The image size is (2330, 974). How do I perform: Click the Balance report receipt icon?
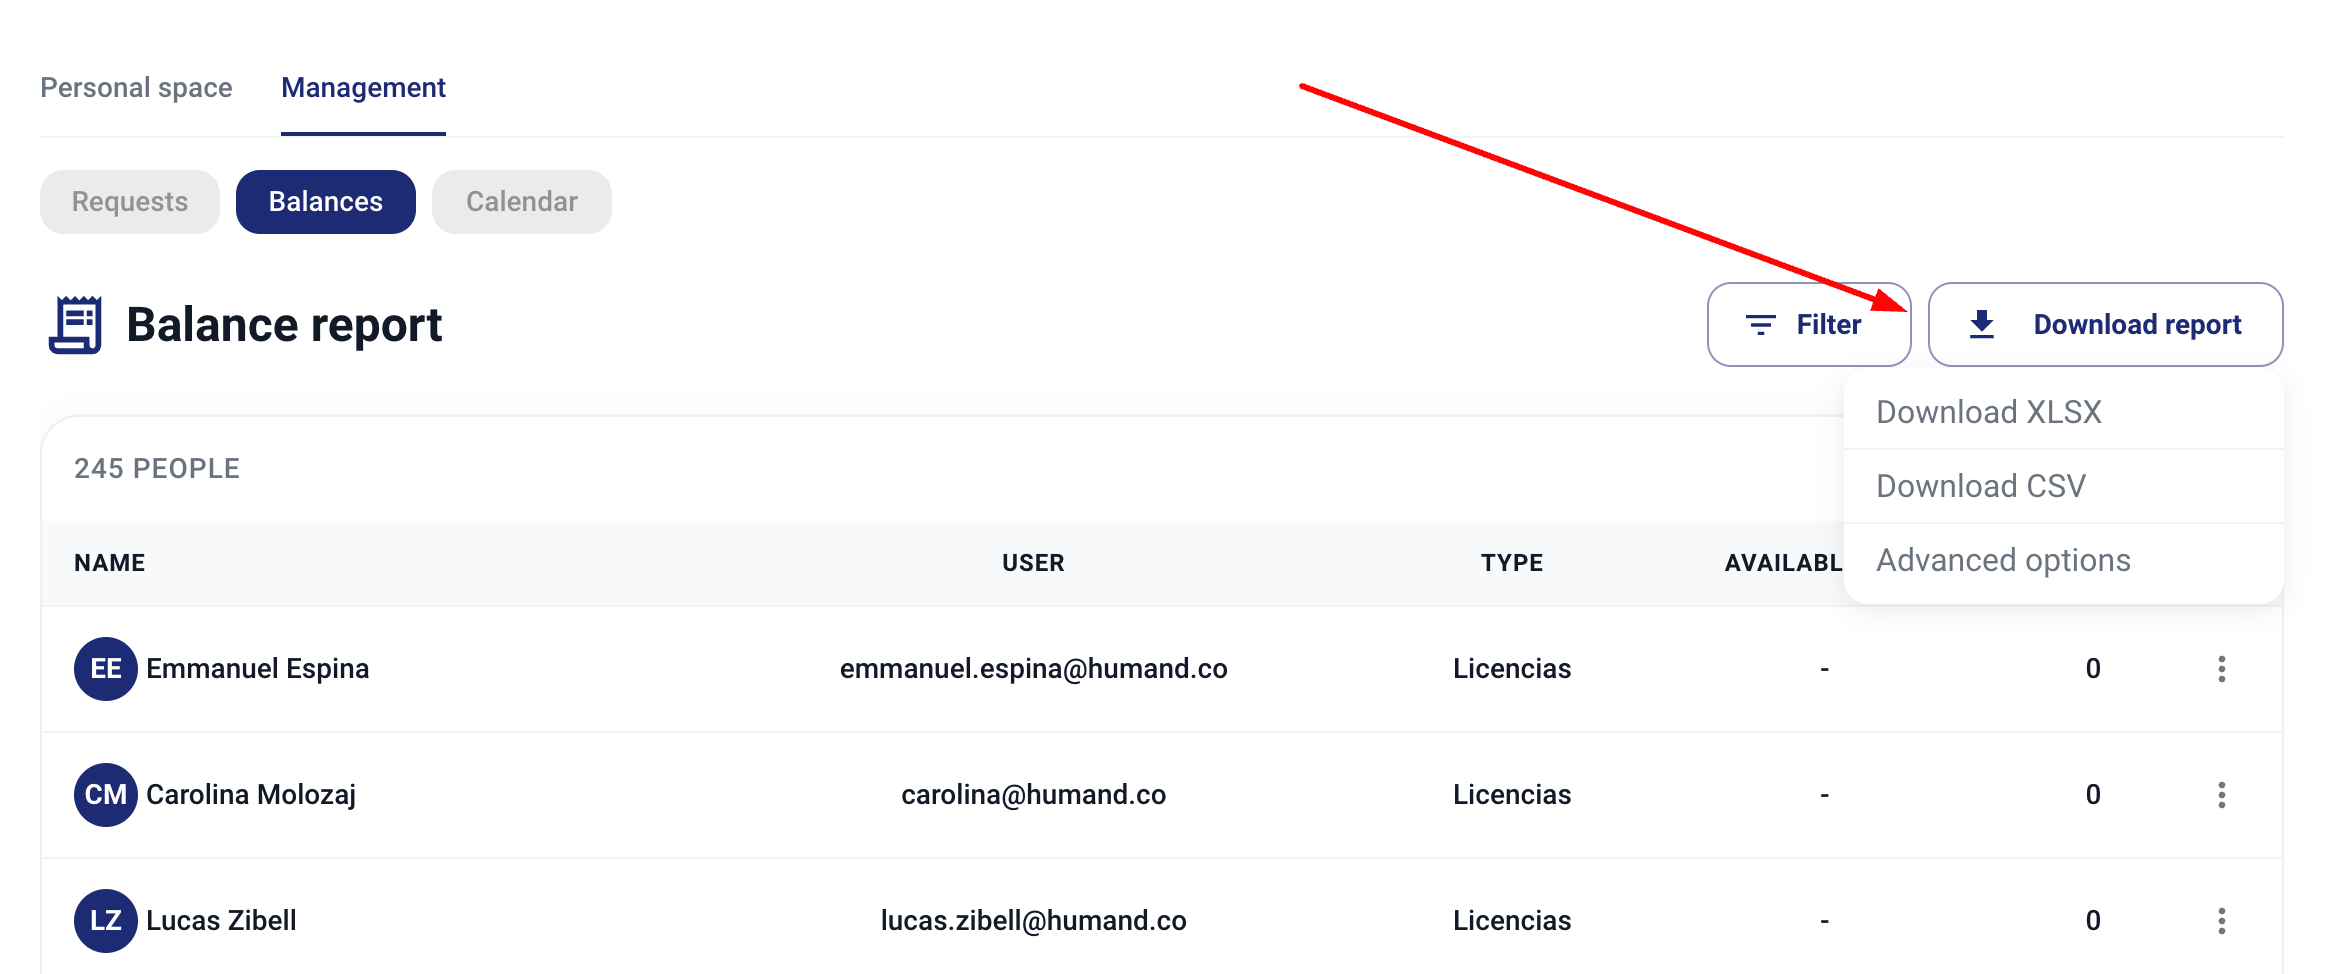(x=76, y=325)
